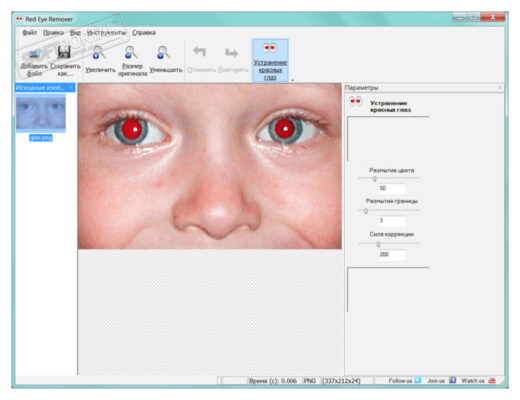The width and height of the screenshot is (520, 400).
Task: Open the Правка menu
Action: [x=53, y=33]
